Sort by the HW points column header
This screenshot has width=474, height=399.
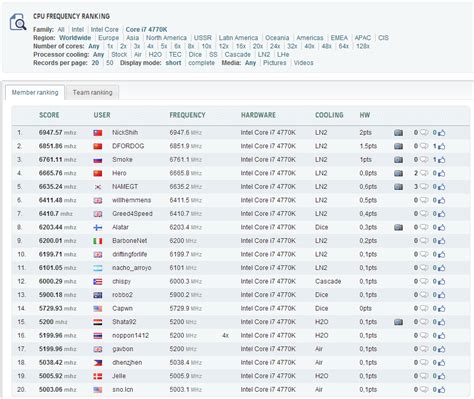365,115
